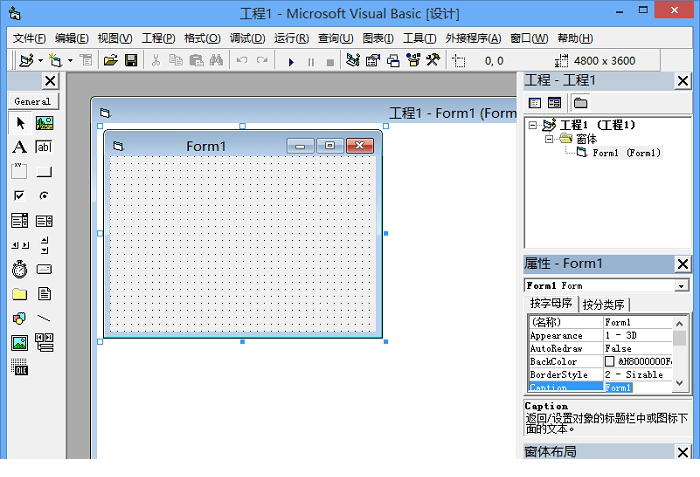Select the DriveListBox control tool

tap(44, 269)
